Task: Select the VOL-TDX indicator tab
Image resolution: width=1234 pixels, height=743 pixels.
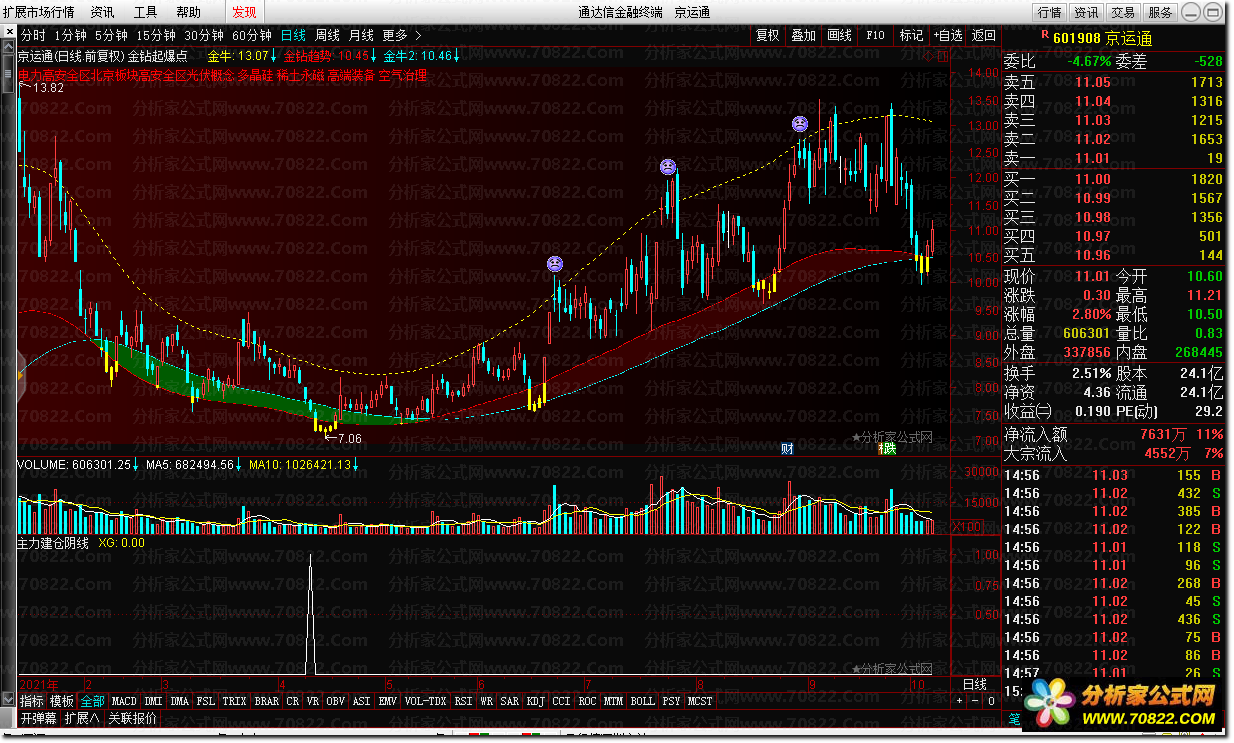Action: pos(425,701)
